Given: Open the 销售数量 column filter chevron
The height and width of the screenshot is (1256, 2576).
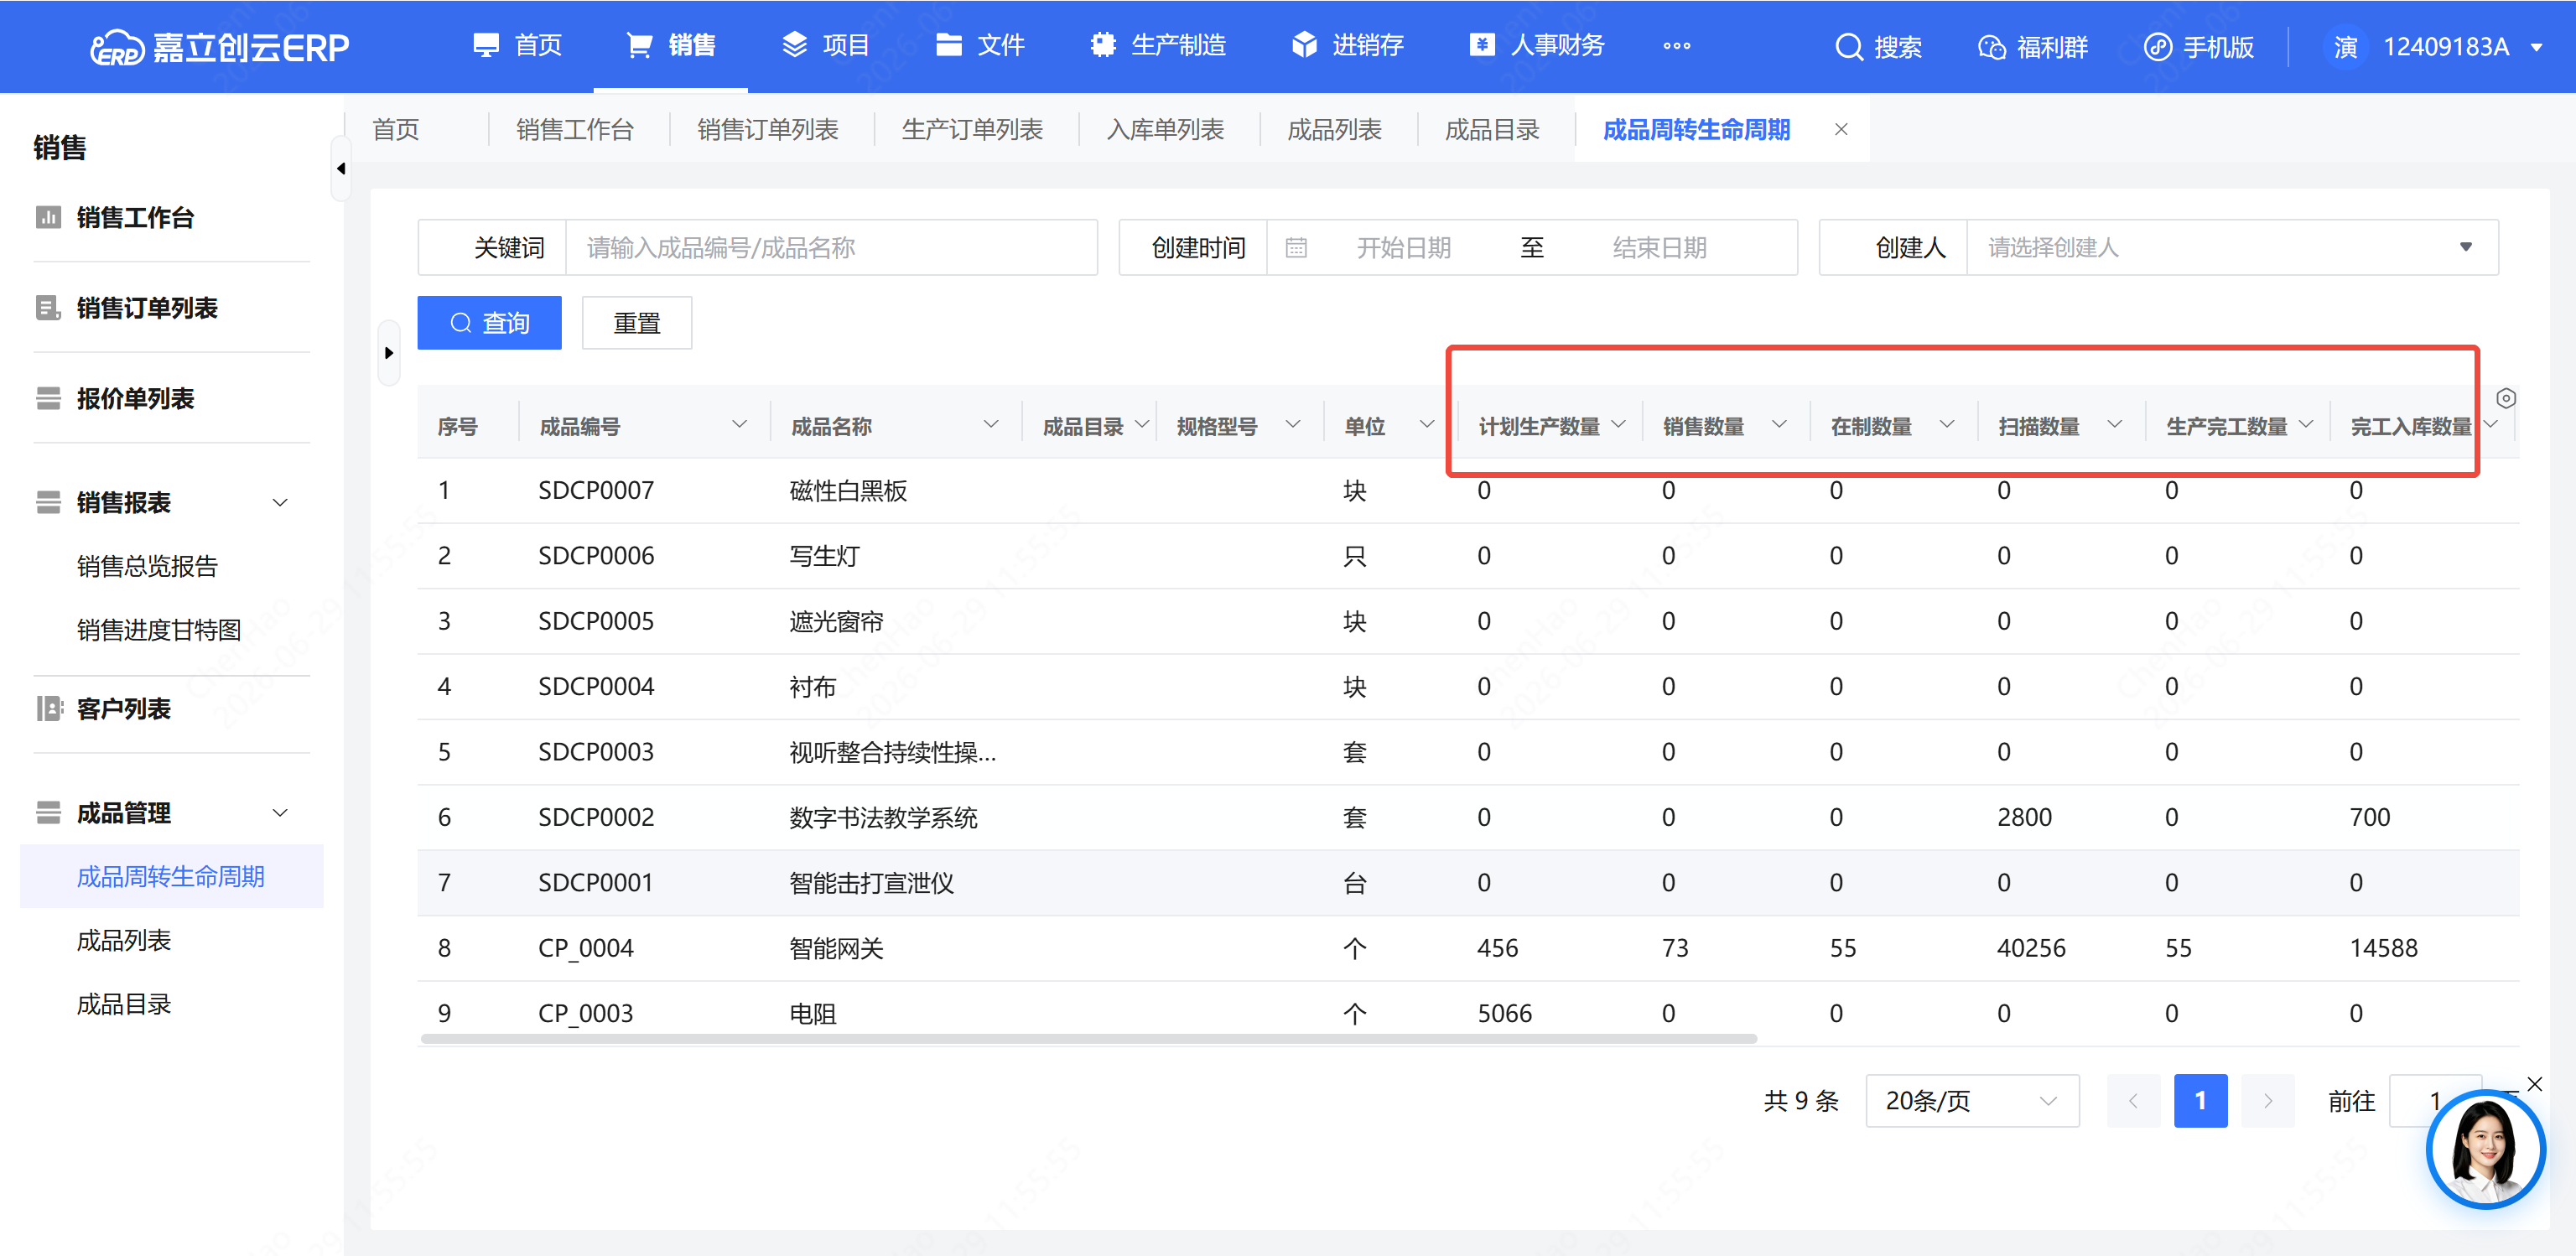Looking at the screenshot, I should point(1779,424).
